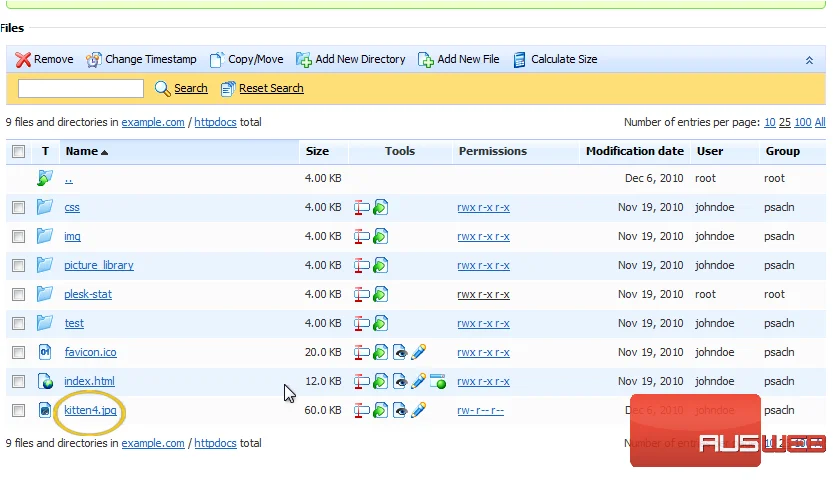Open the kitten4.jpg file link
Screen dimensions: 840x480
90,410
